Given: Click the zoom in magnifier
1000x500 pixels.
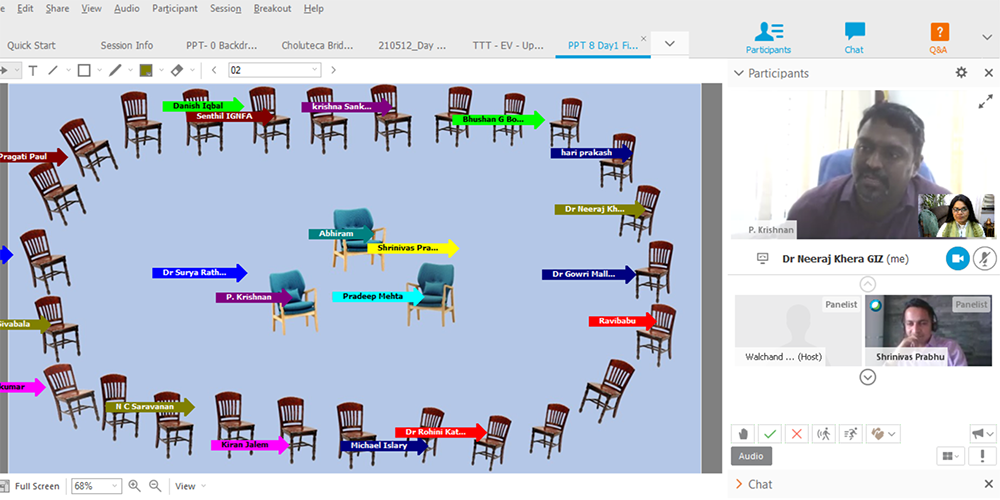Looking at the screenshot, I should [134, 486].
